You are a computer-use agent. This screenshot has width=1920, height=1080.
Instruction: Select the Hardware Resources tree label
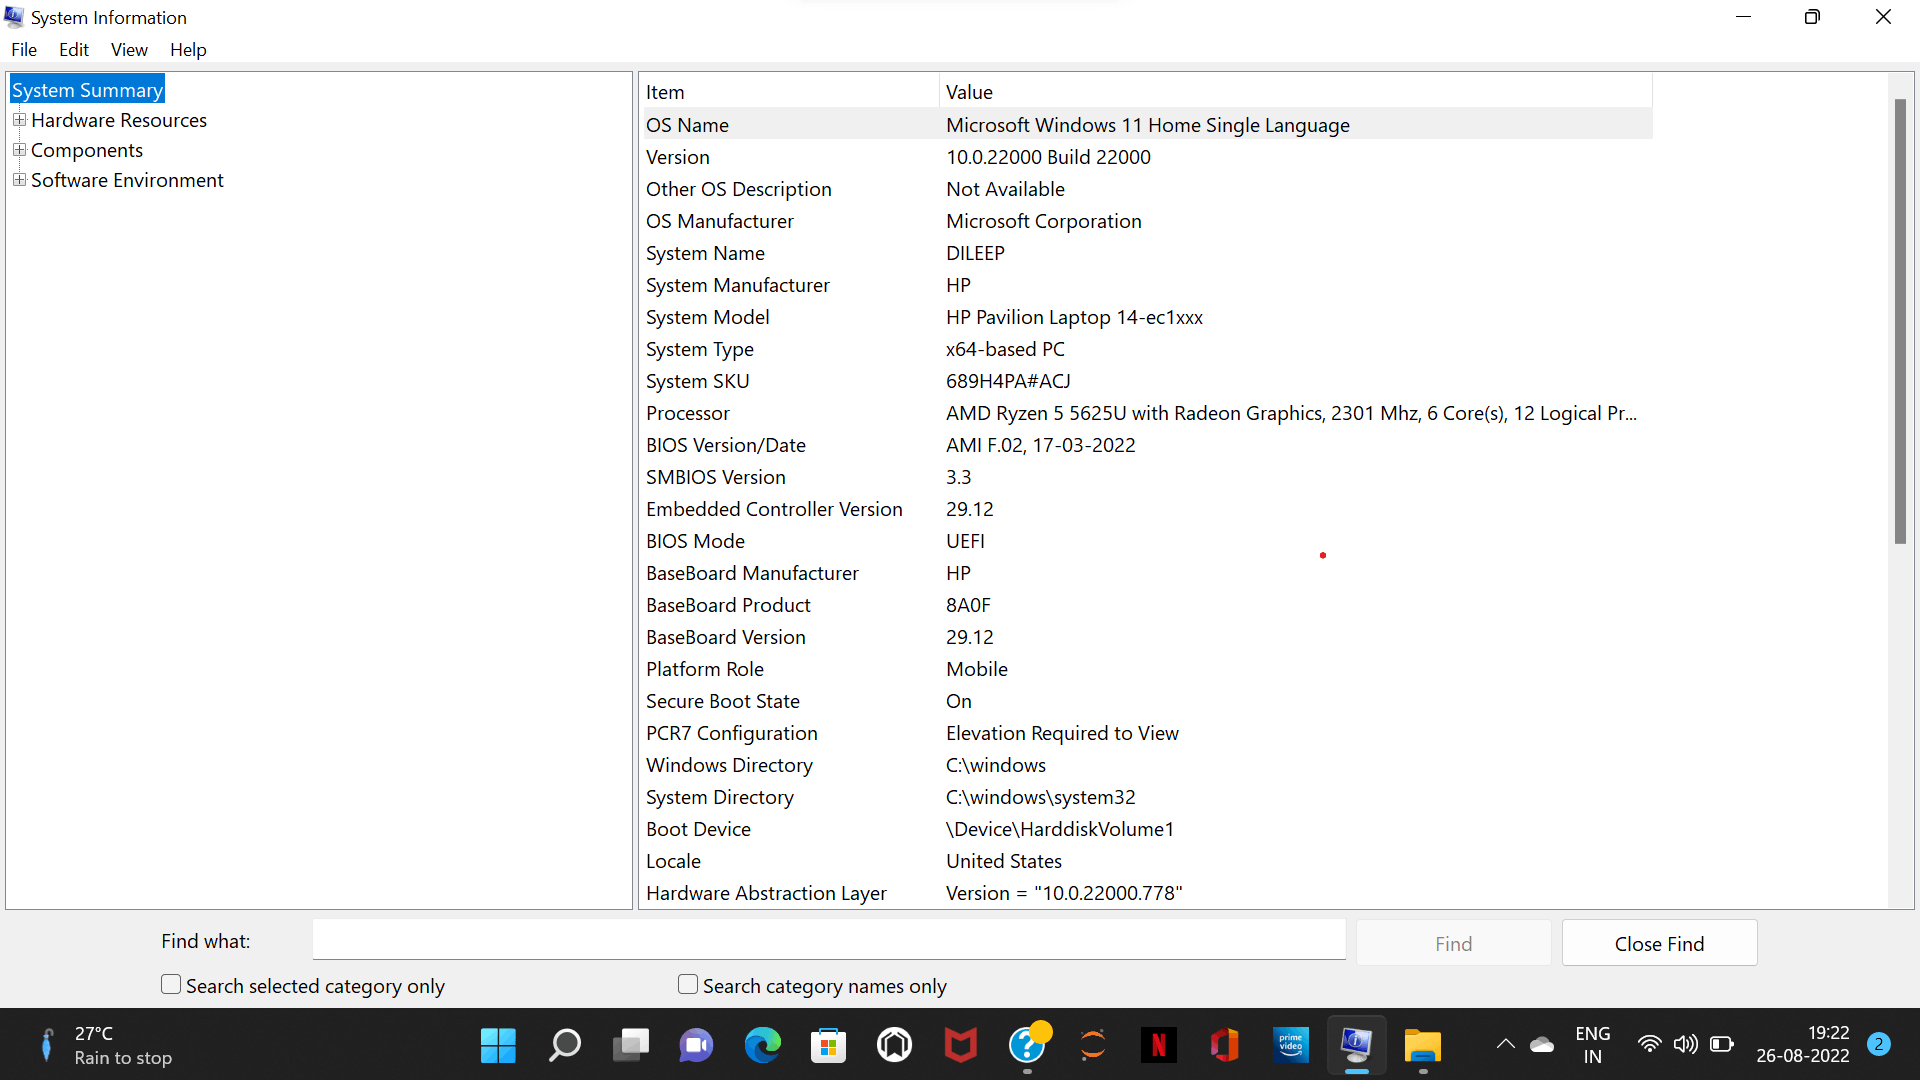coord(119,120)
